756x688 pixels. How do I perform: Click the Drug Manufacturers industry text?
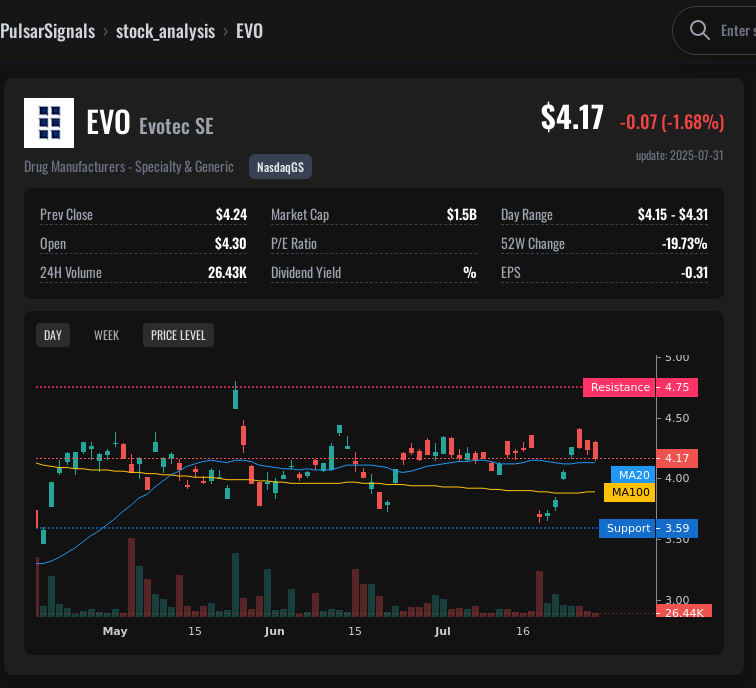tap(129, 167)
